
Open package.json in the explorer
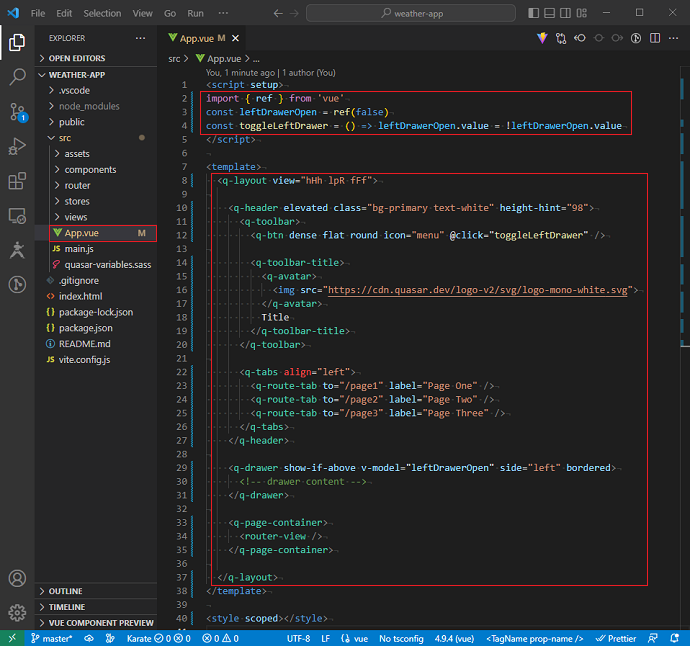(96, 328)
